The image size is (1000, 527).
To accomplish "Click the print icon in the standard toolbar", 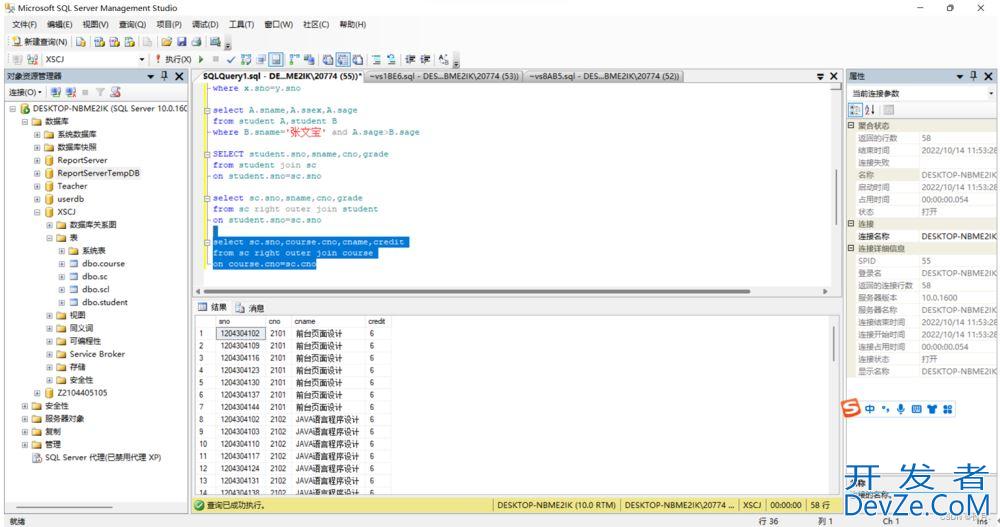I will pyautogui.click(x=196, y=41).
